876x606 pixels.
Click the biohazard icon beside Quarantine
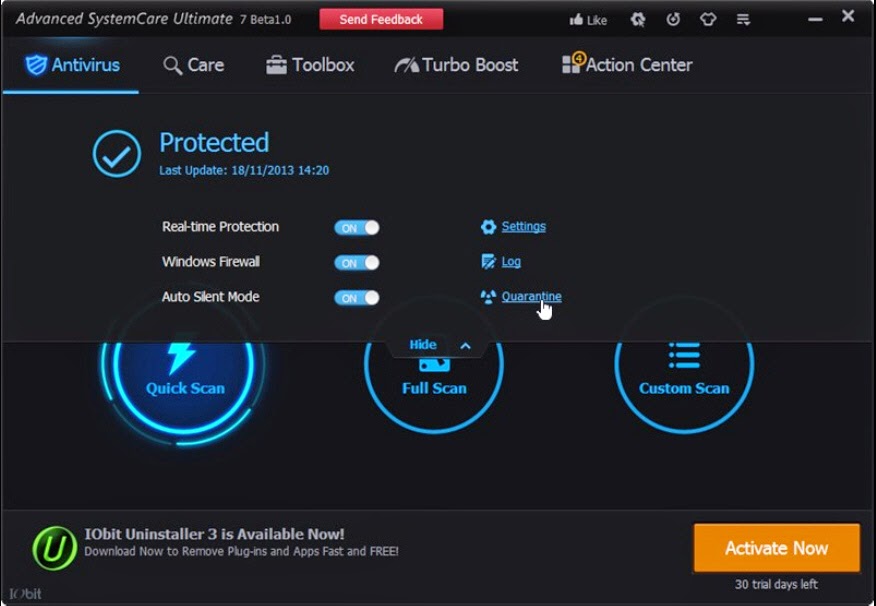pyautogui.click(x=488, y=297)
